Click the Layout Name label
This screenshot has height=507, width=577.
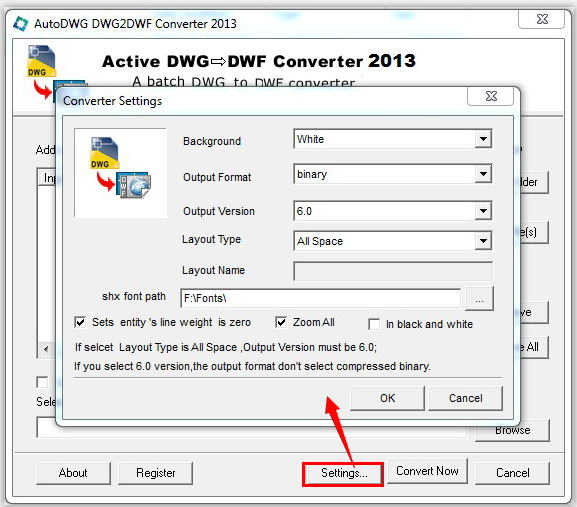pyautogui.click(x=213, y=270)
